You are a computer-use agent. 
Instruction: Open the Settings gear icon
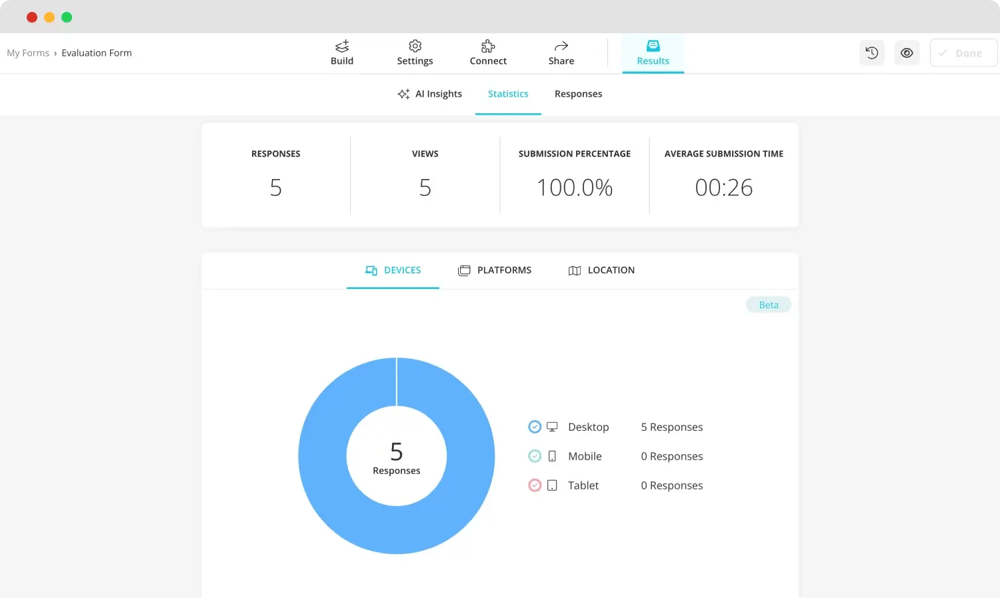point(415,46)
